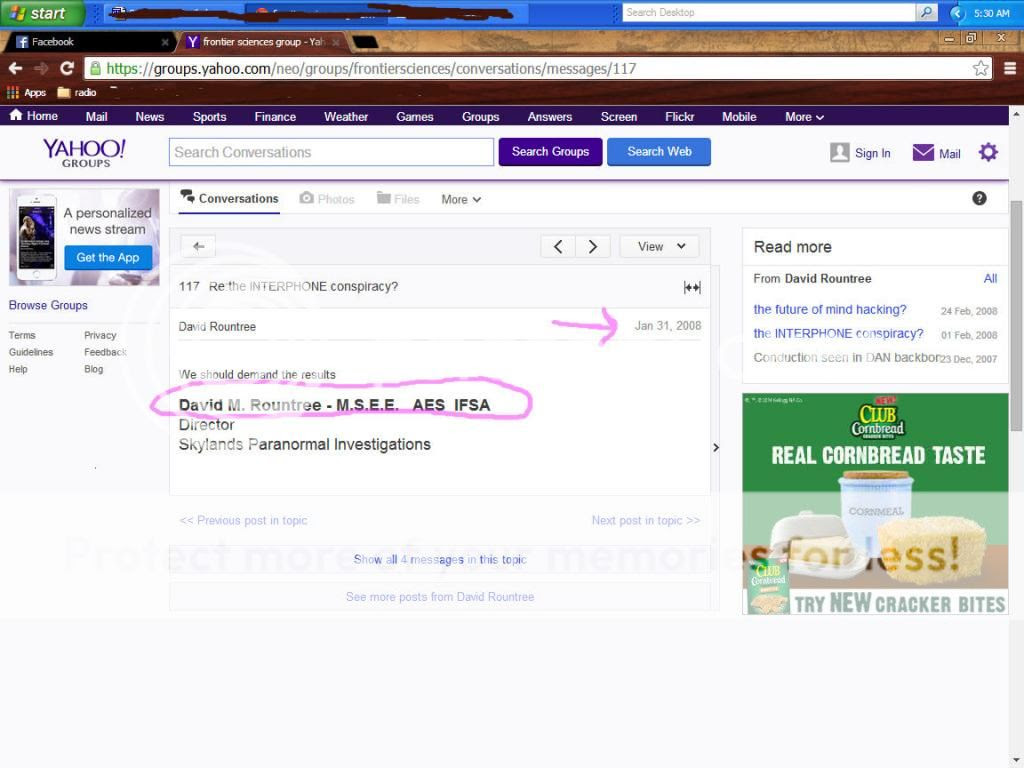Open Groups in navigation bar
This screenshot has height=768, width=1024.
481,117
